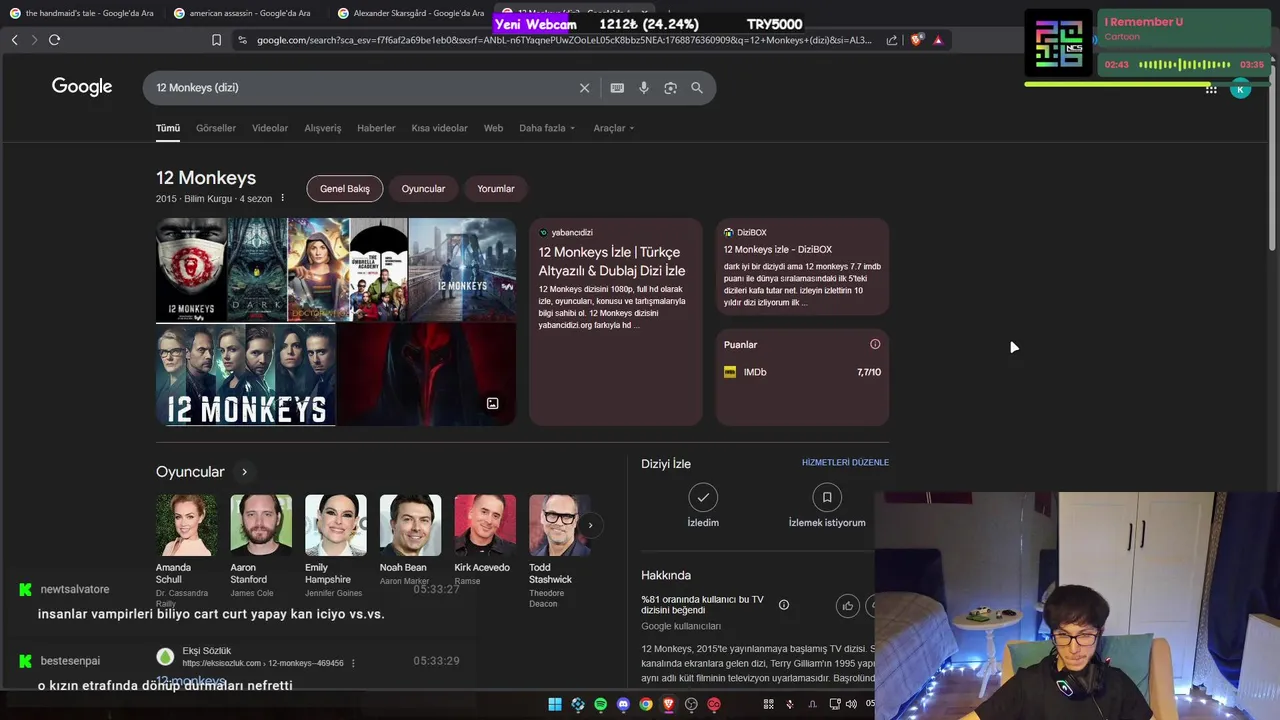
Task: Clear the search box with the X icon
Action: pos(585,88)
